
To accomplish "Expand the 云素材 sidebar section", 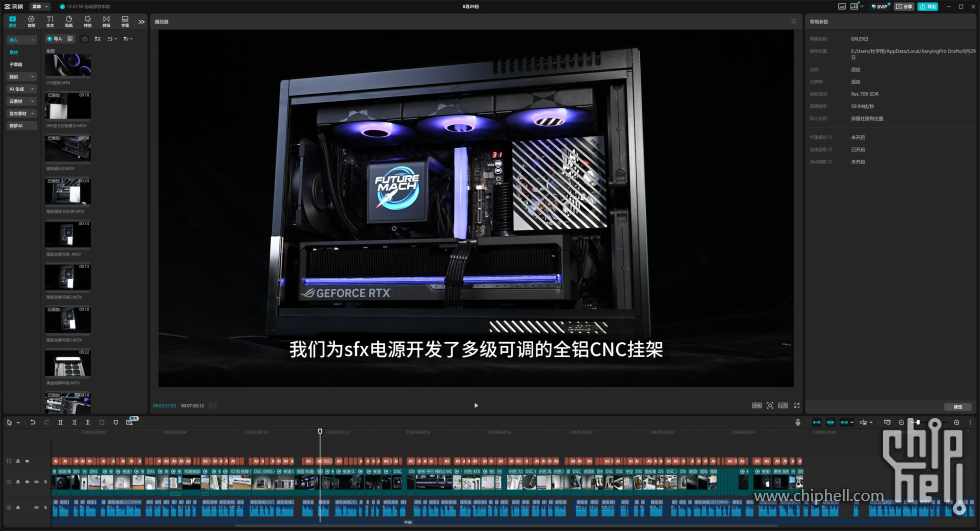I will click(22, 101).
